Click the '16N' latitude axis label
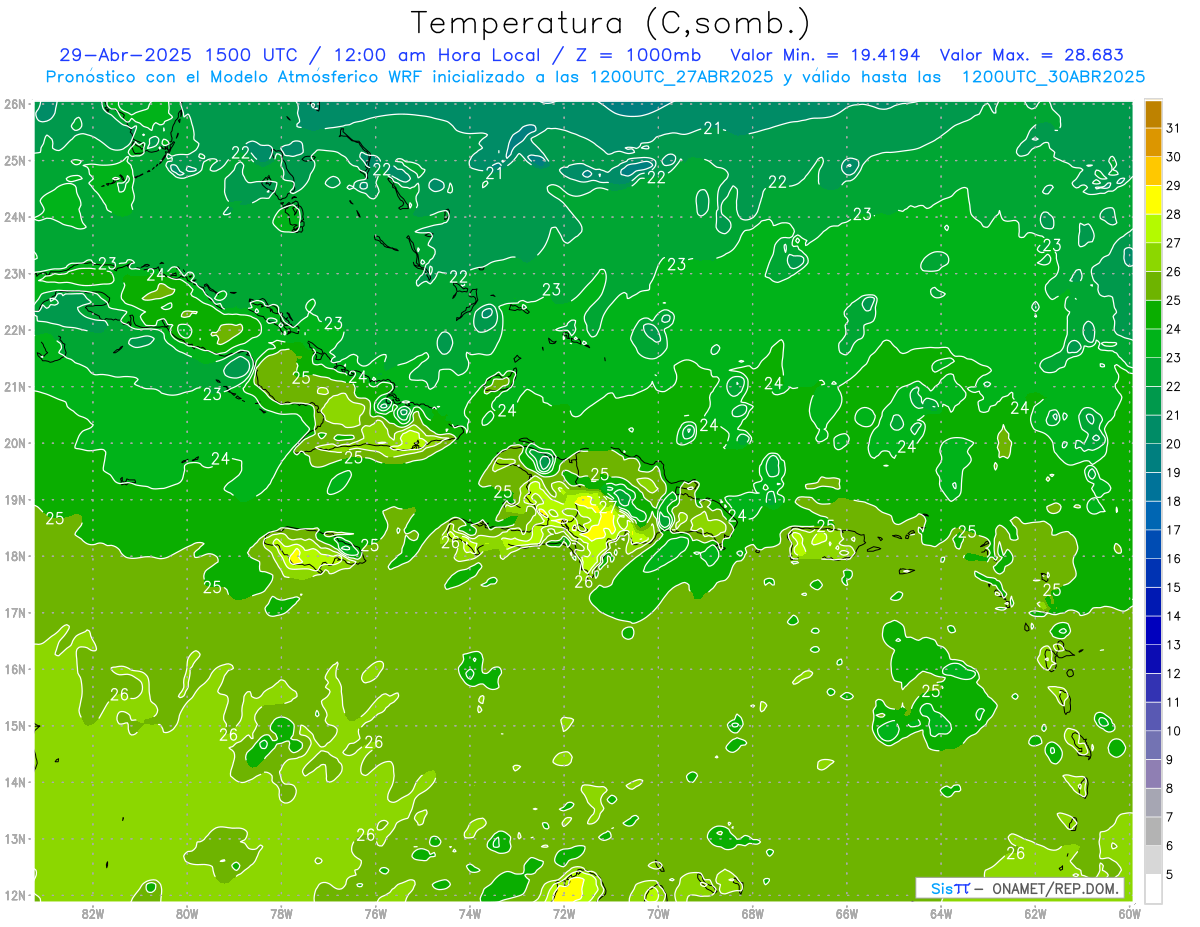1200x927 pixels. pyautogui.click(x=15, y=669)
